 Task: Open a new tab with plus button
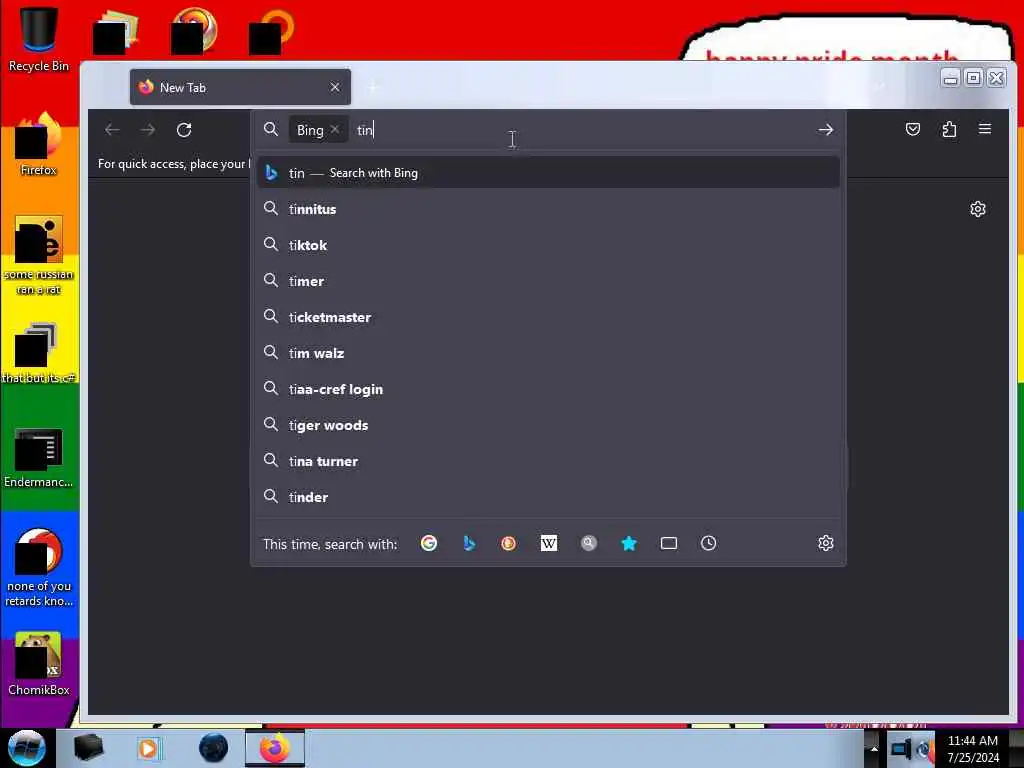pos(374,87)
